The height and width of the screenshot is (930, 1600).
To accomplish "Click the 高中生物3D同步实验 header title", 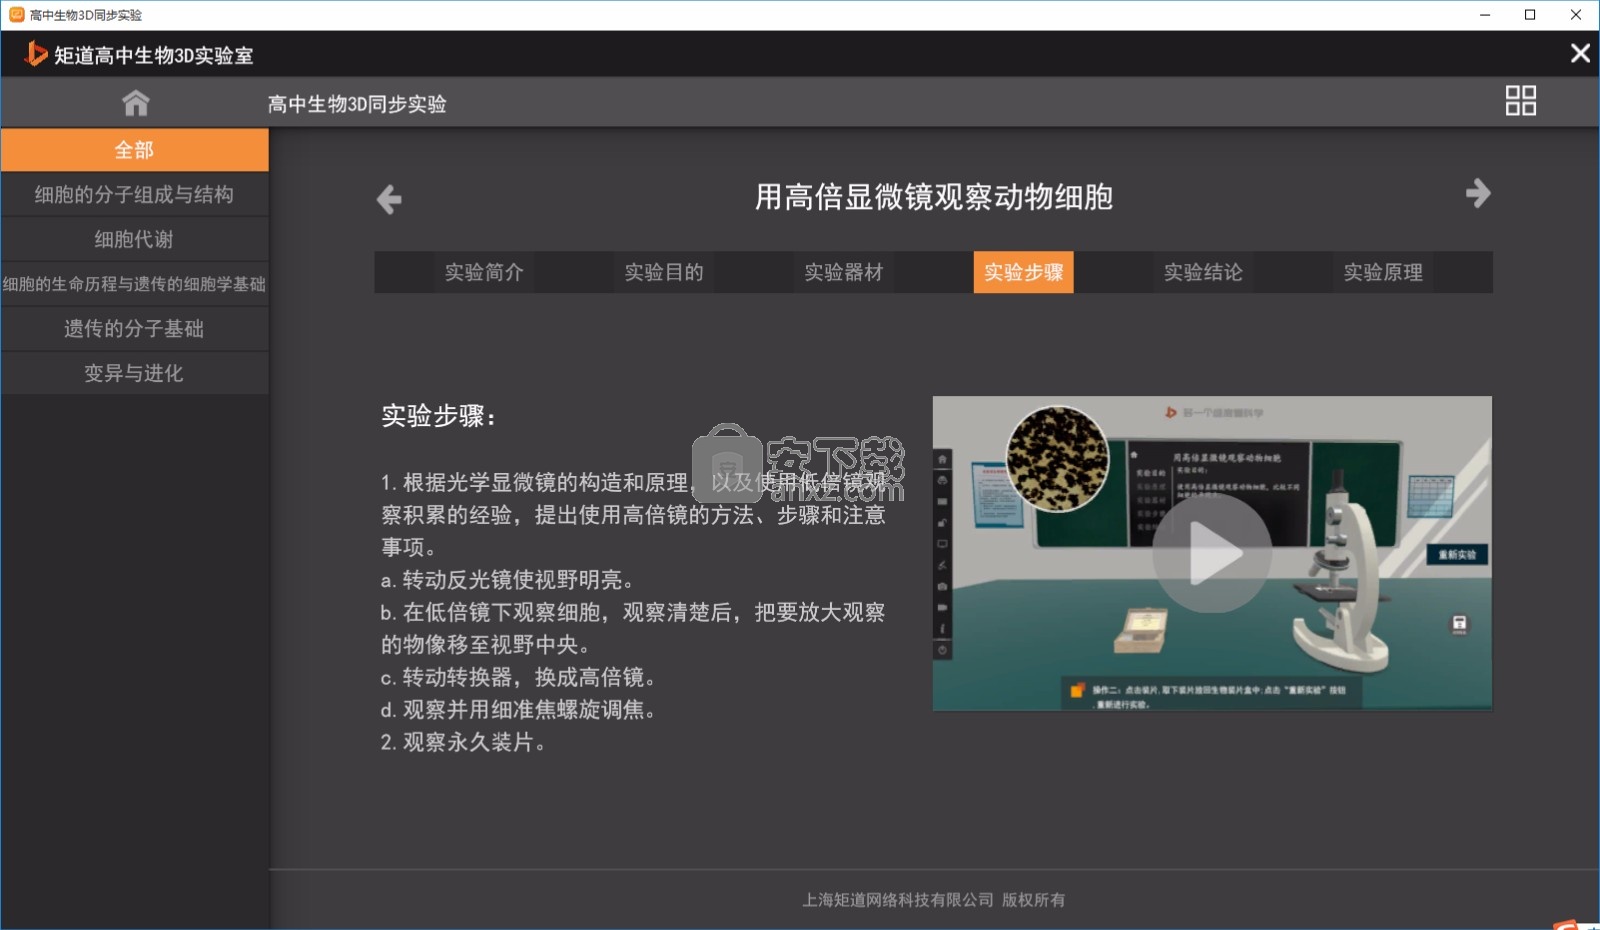I will [x=357, y=104].
